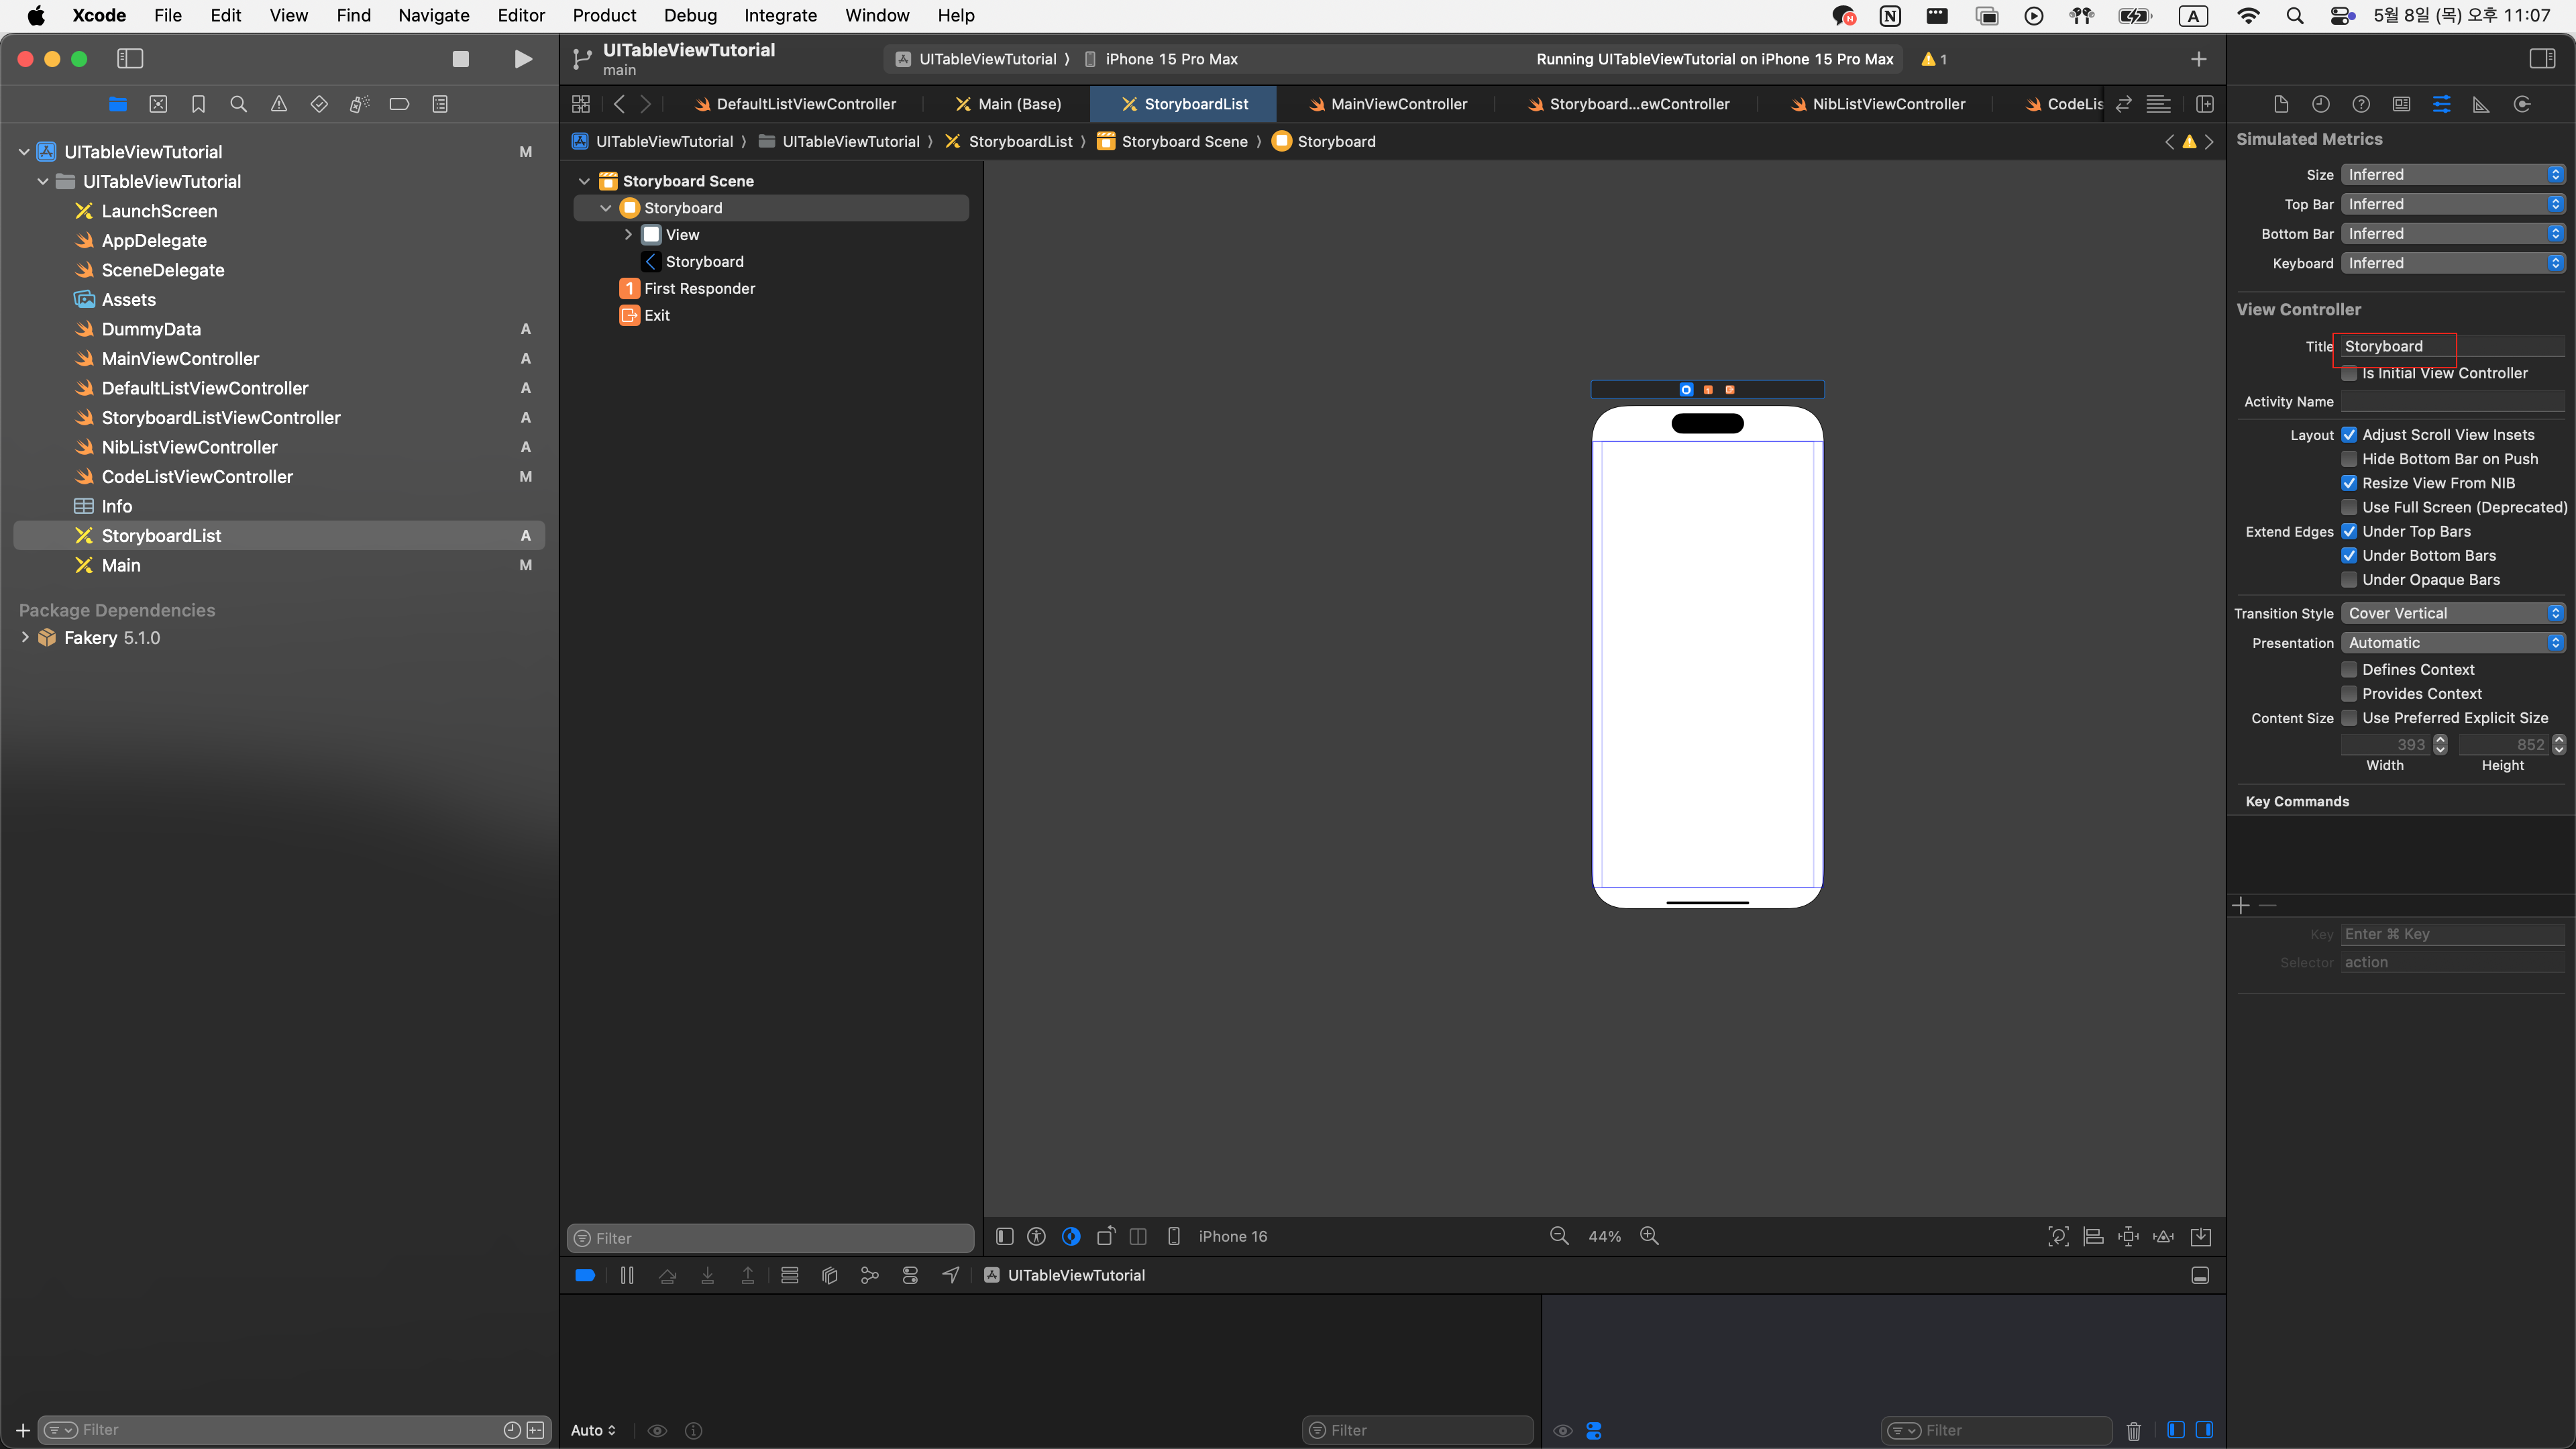2576x1449 pixels.
Task: Add a key command with plus
Action: pyautogui.click(x=2241, y=905)
